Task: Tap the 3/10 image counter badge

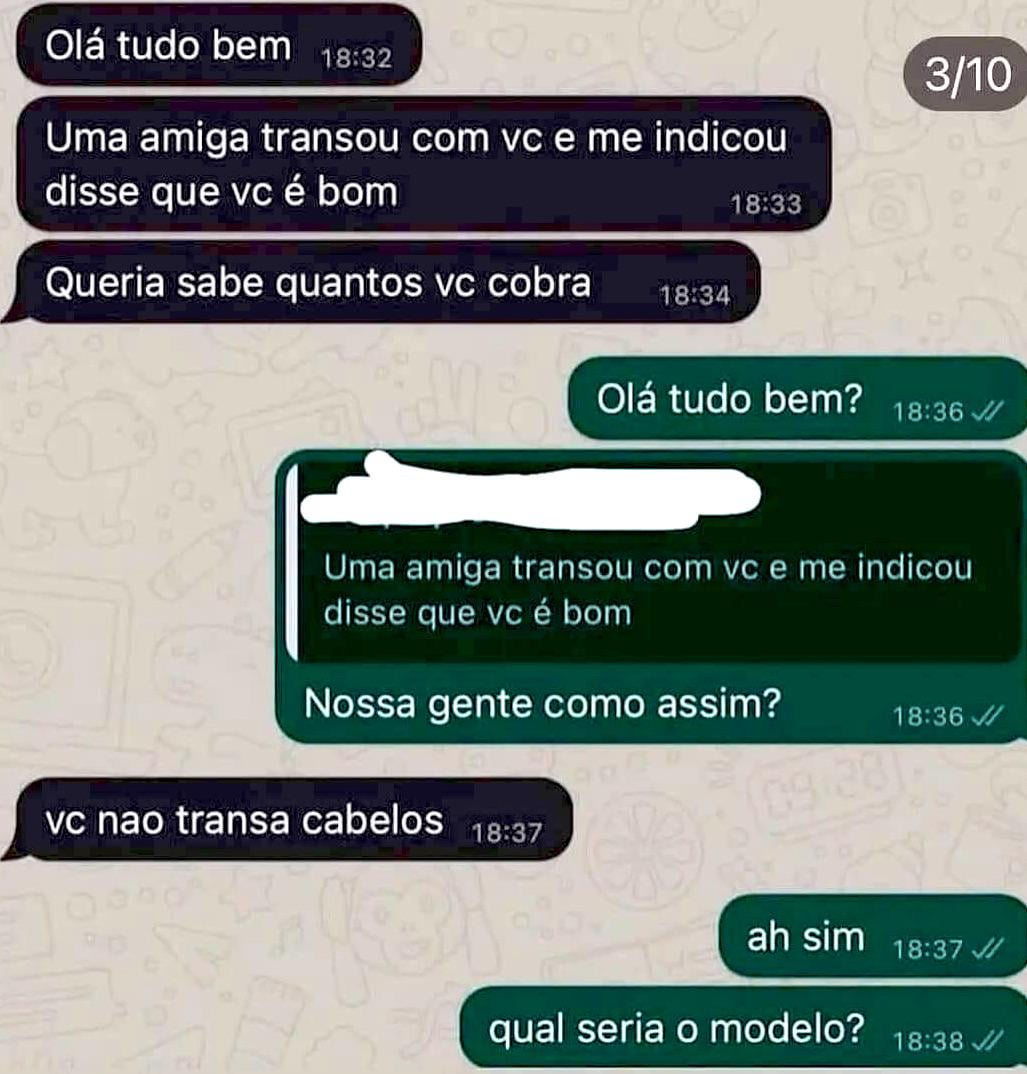Action: pyautogui.click(x=965, y=74)
